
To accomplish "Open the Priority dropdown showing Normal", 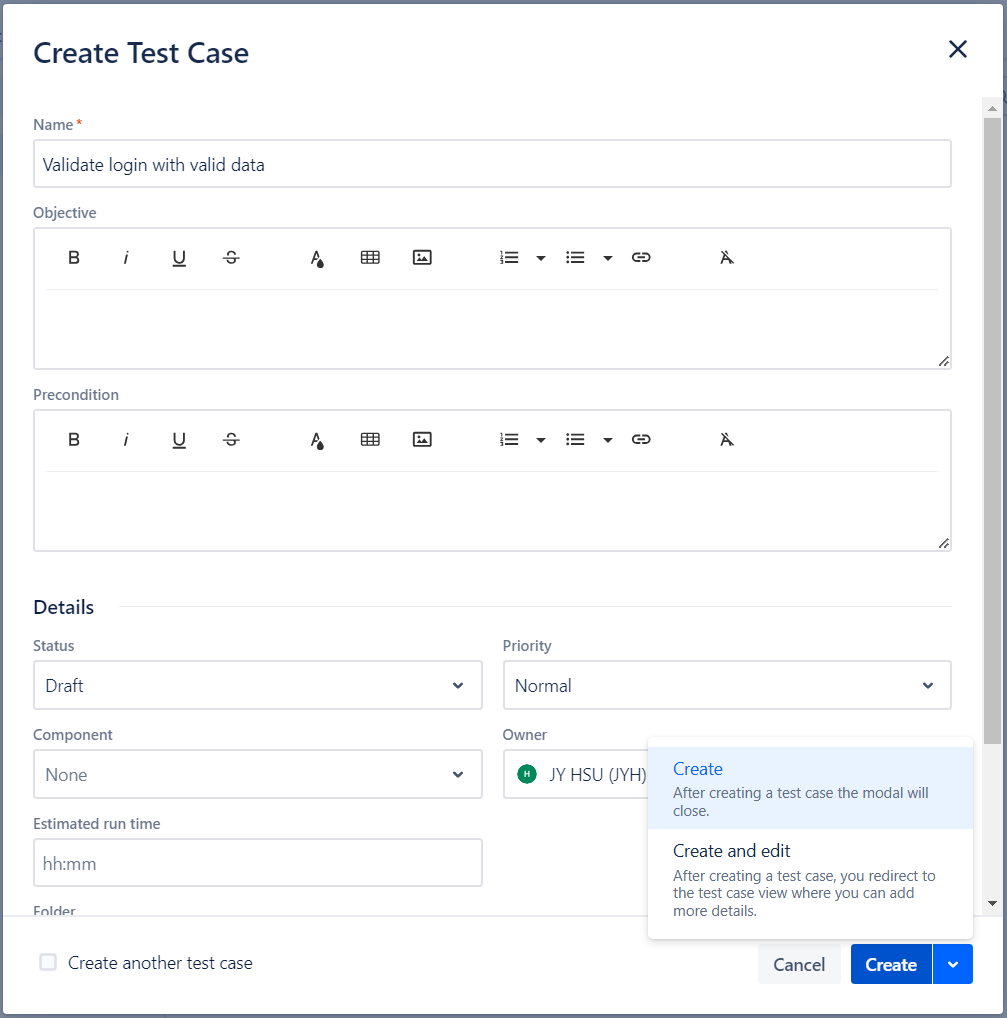I will click(727, 686).
